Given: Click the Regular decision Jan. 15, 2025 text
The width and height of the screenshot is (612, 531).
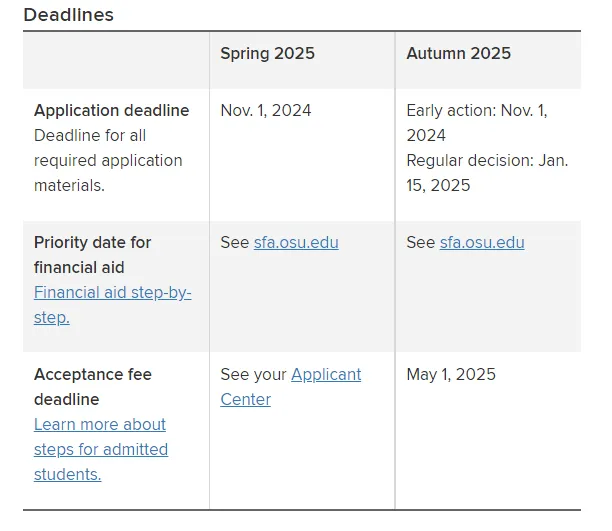Looking at the screenshot, I should (487, 173).
